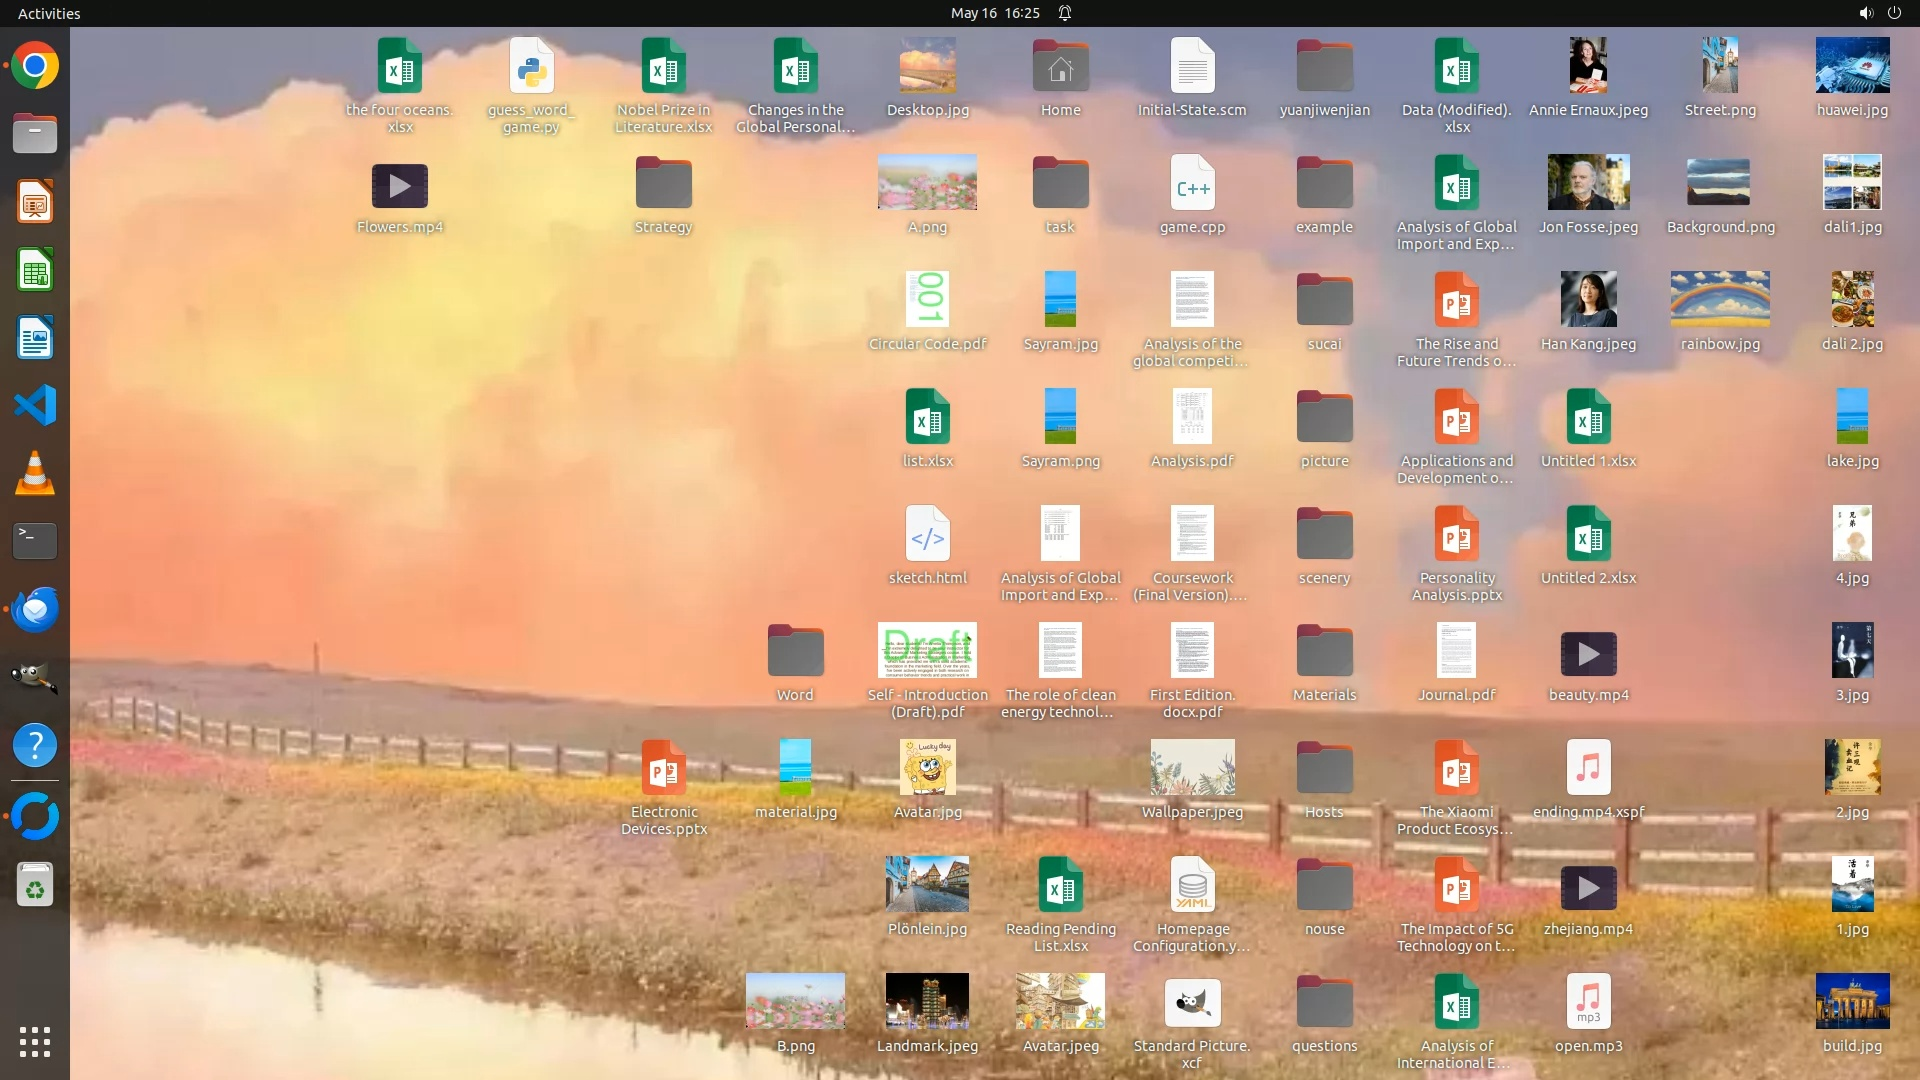
Task: Click the volume icon in top bar
Action: point(1865,13)
